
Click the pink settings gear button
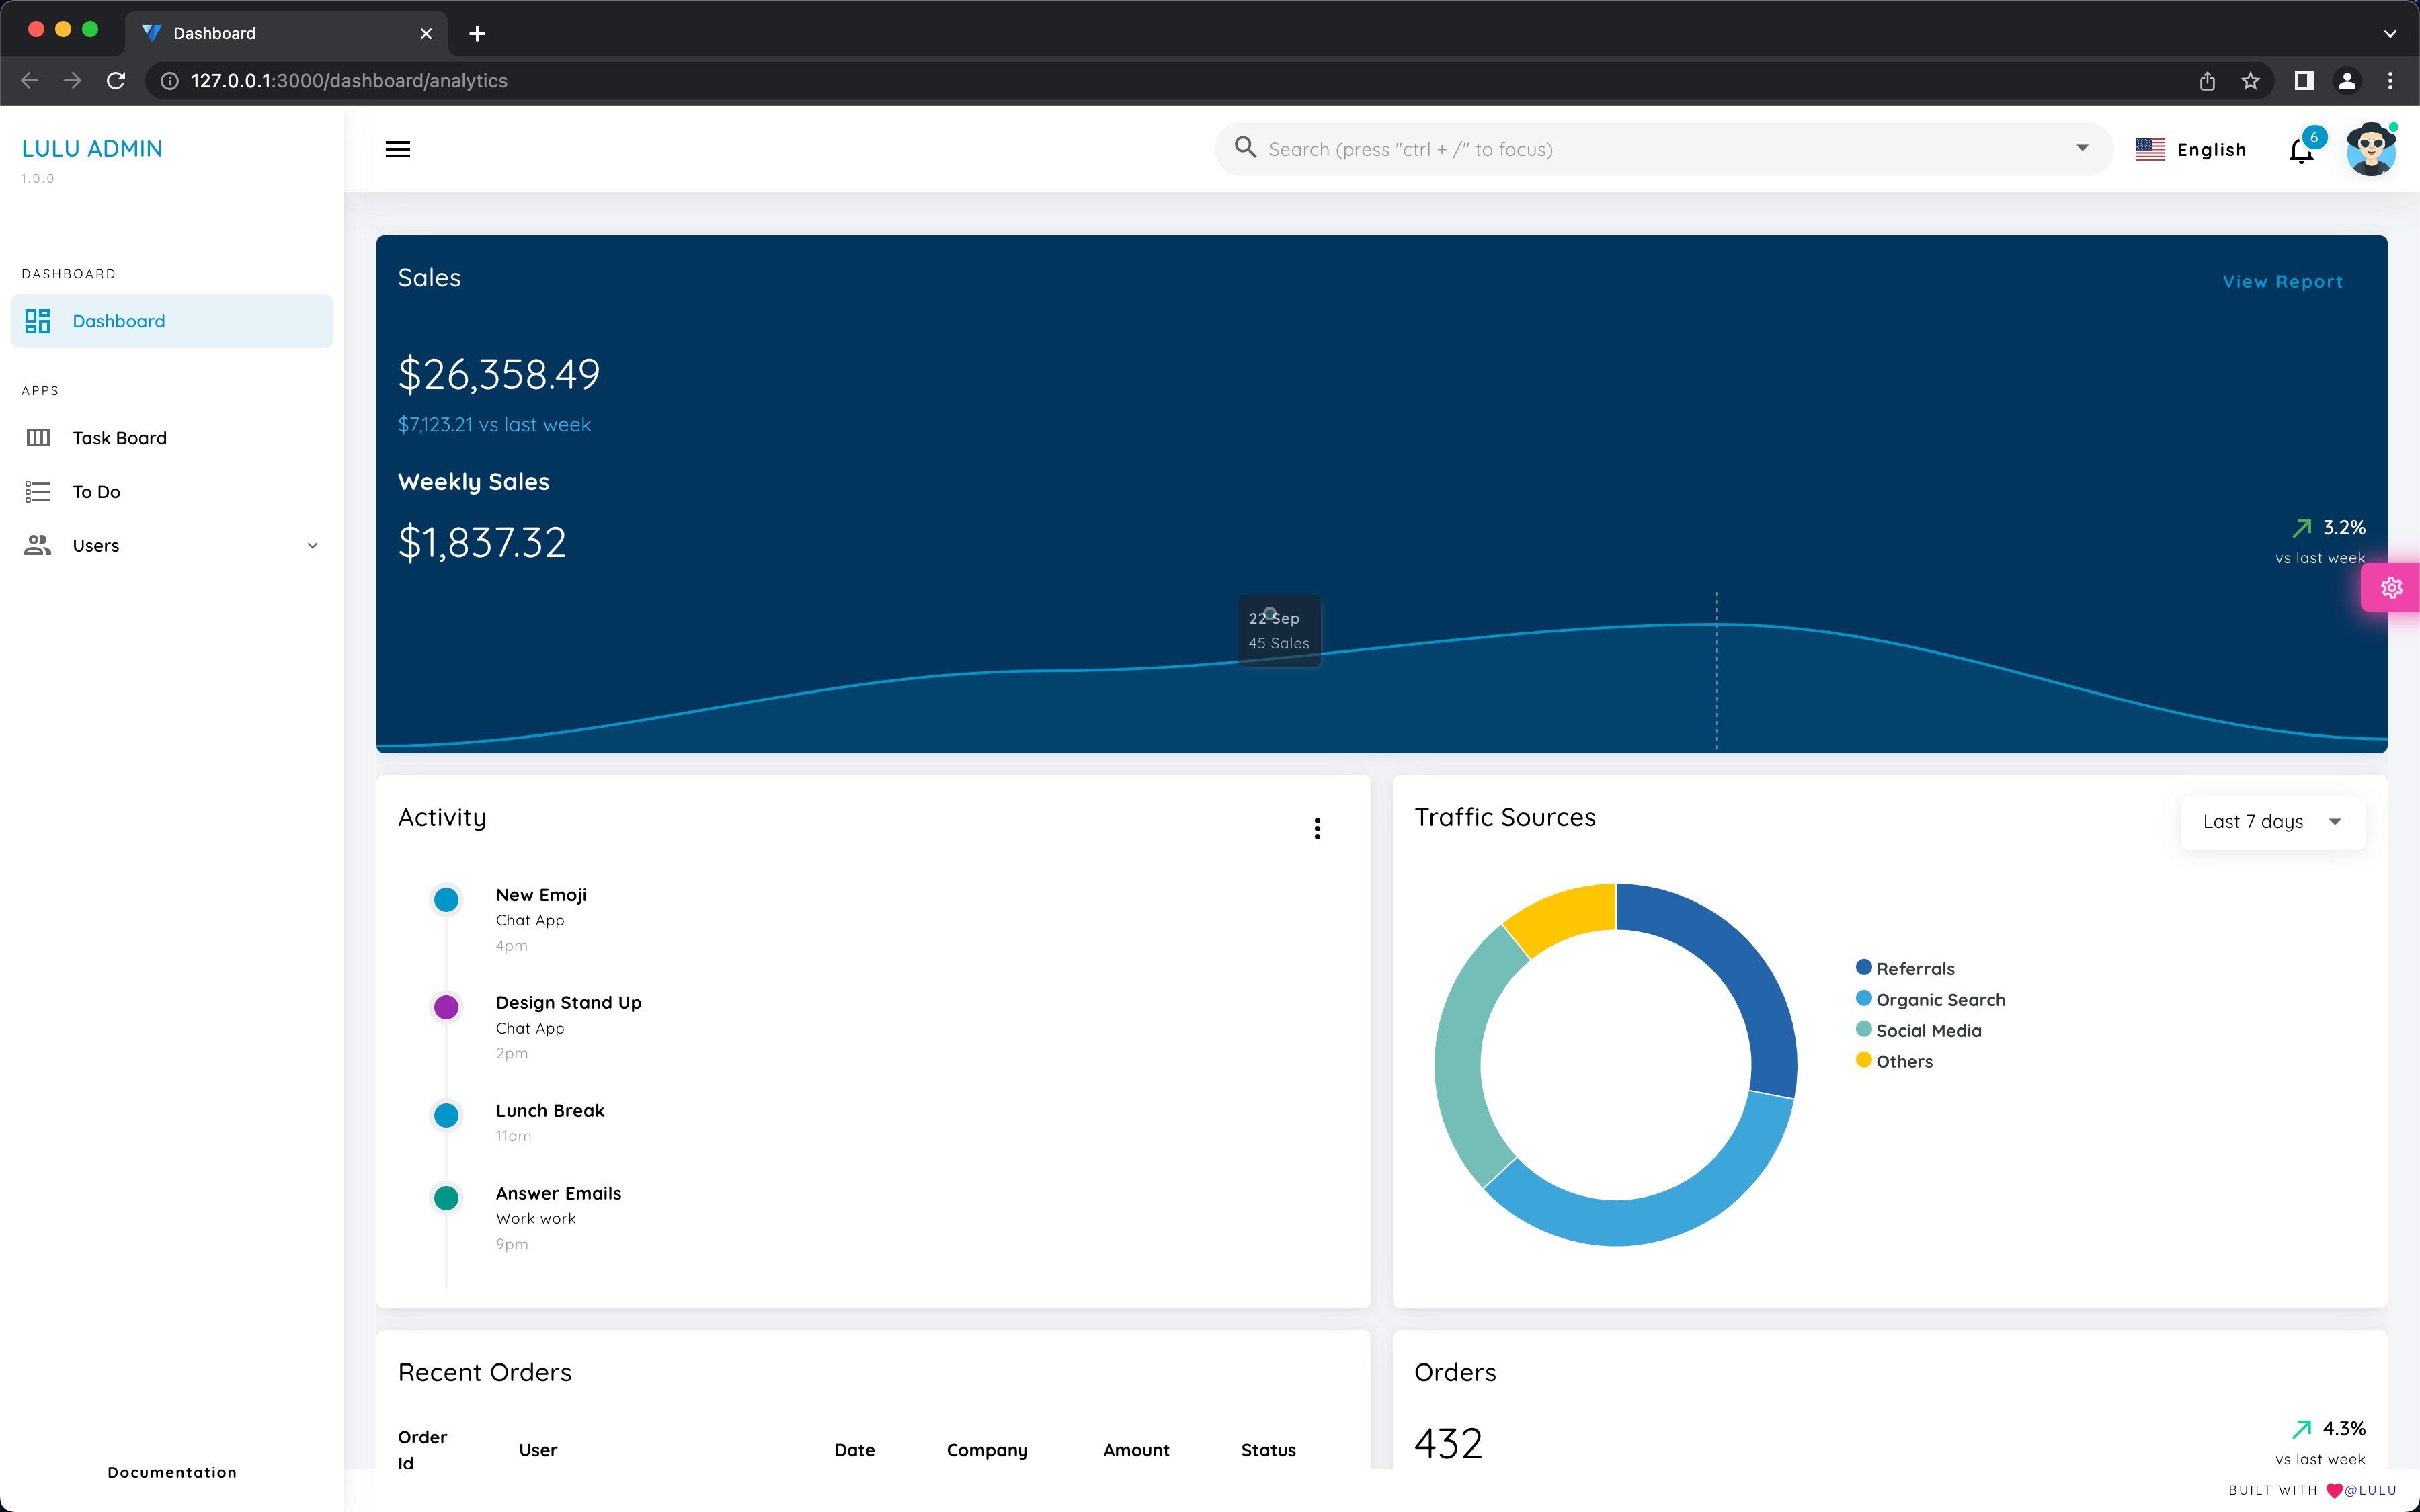coord(2391,588)
